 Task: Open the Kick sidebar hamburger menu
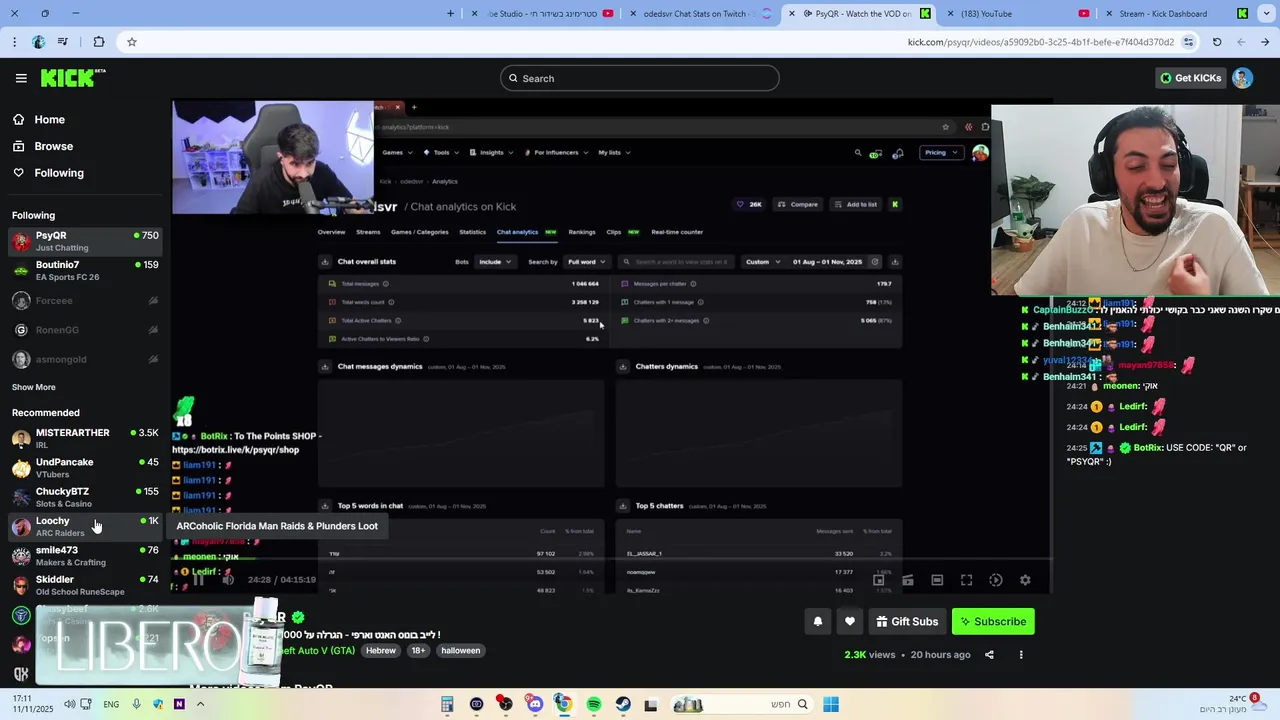pos(21,78)
